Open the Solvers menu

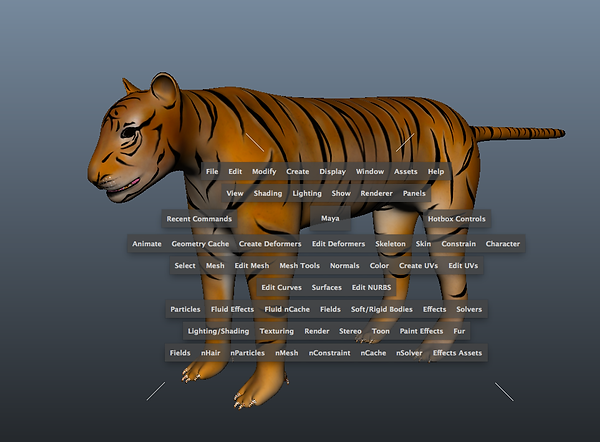tap(469, 309)
